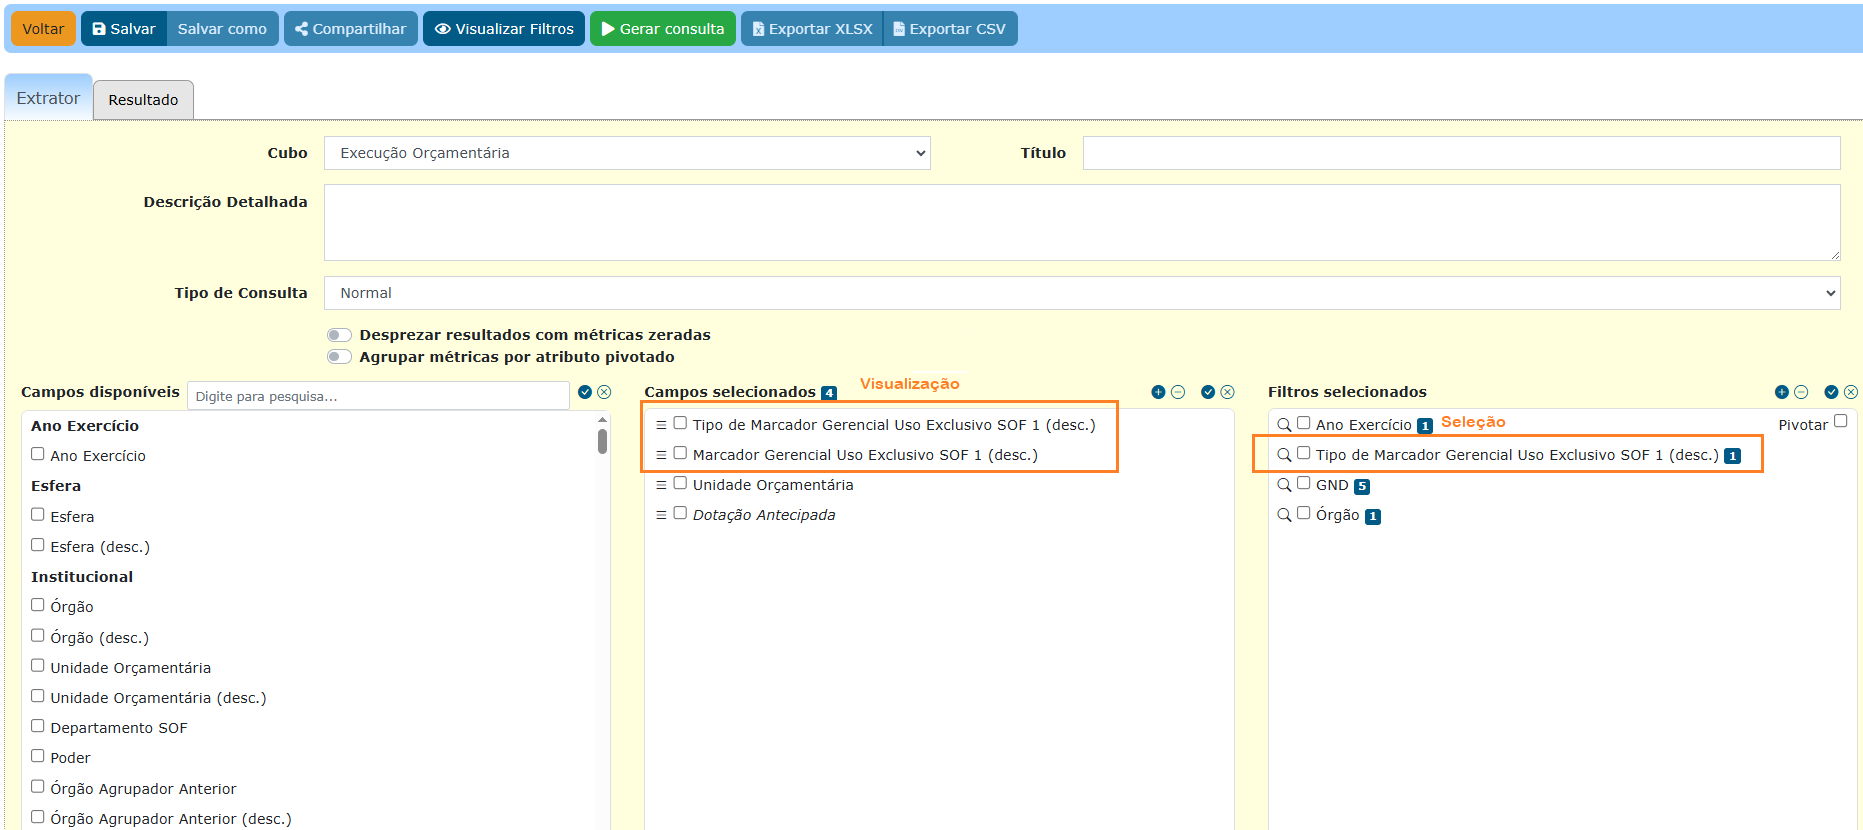Click the Exportar XLSX button
Screen dimensions: 1863x830
[x=812, y=29]
